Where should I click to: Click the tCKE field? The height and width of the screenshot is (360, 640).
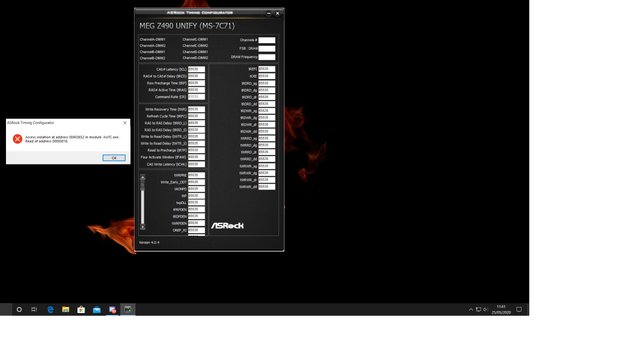(x=267, y=76)
